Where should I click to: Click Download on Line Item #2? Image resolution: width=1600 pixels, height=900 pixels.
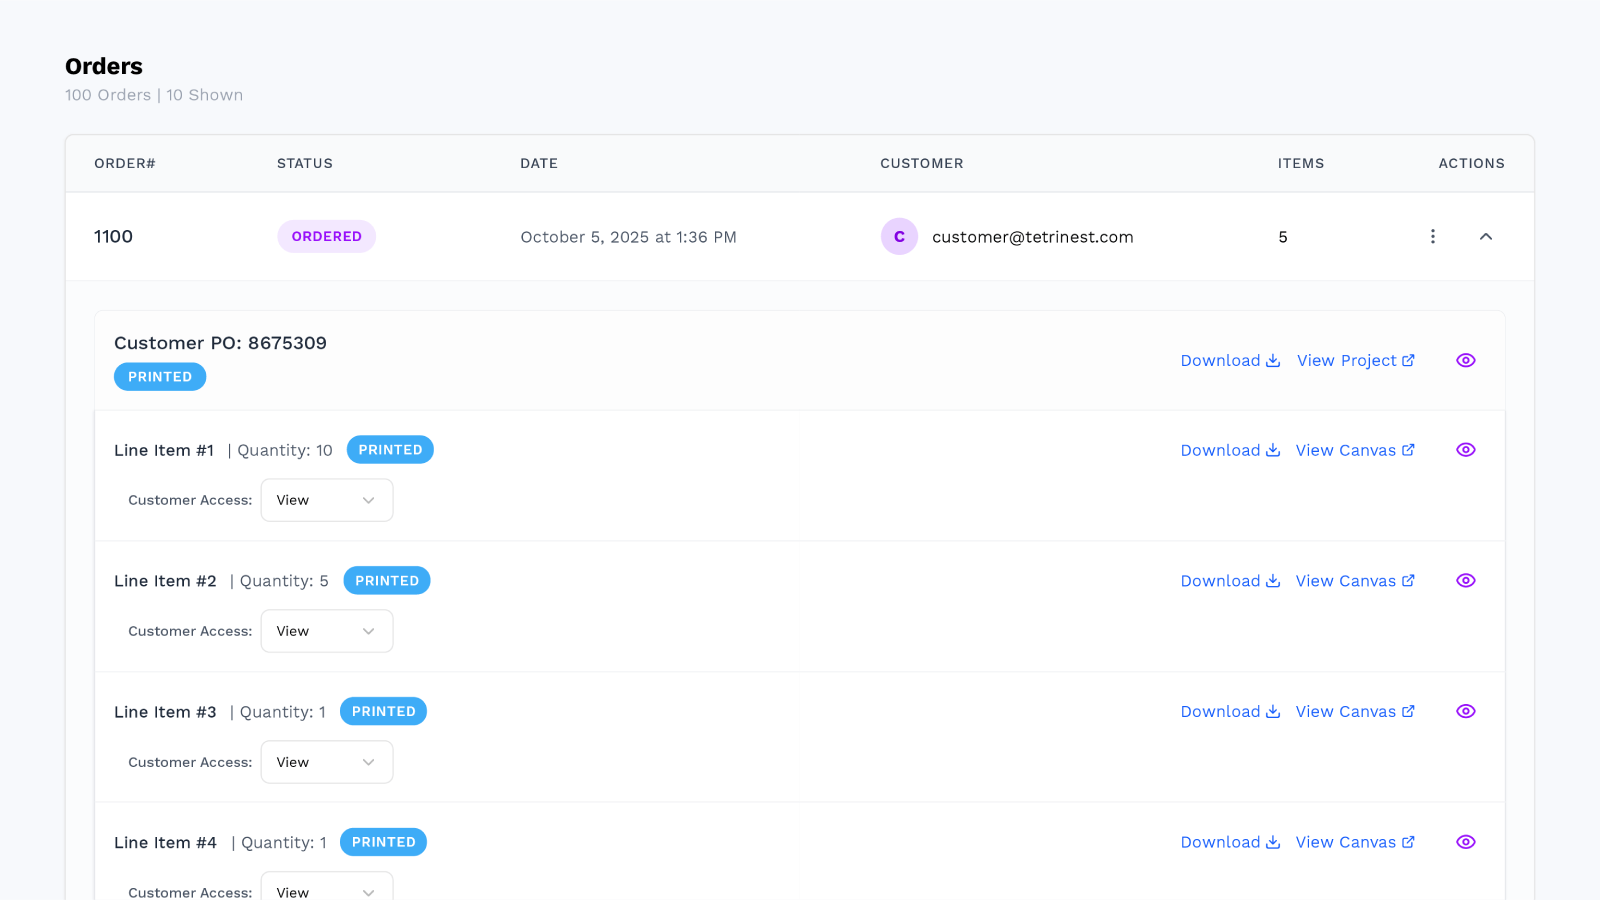tap(1221, 580)
